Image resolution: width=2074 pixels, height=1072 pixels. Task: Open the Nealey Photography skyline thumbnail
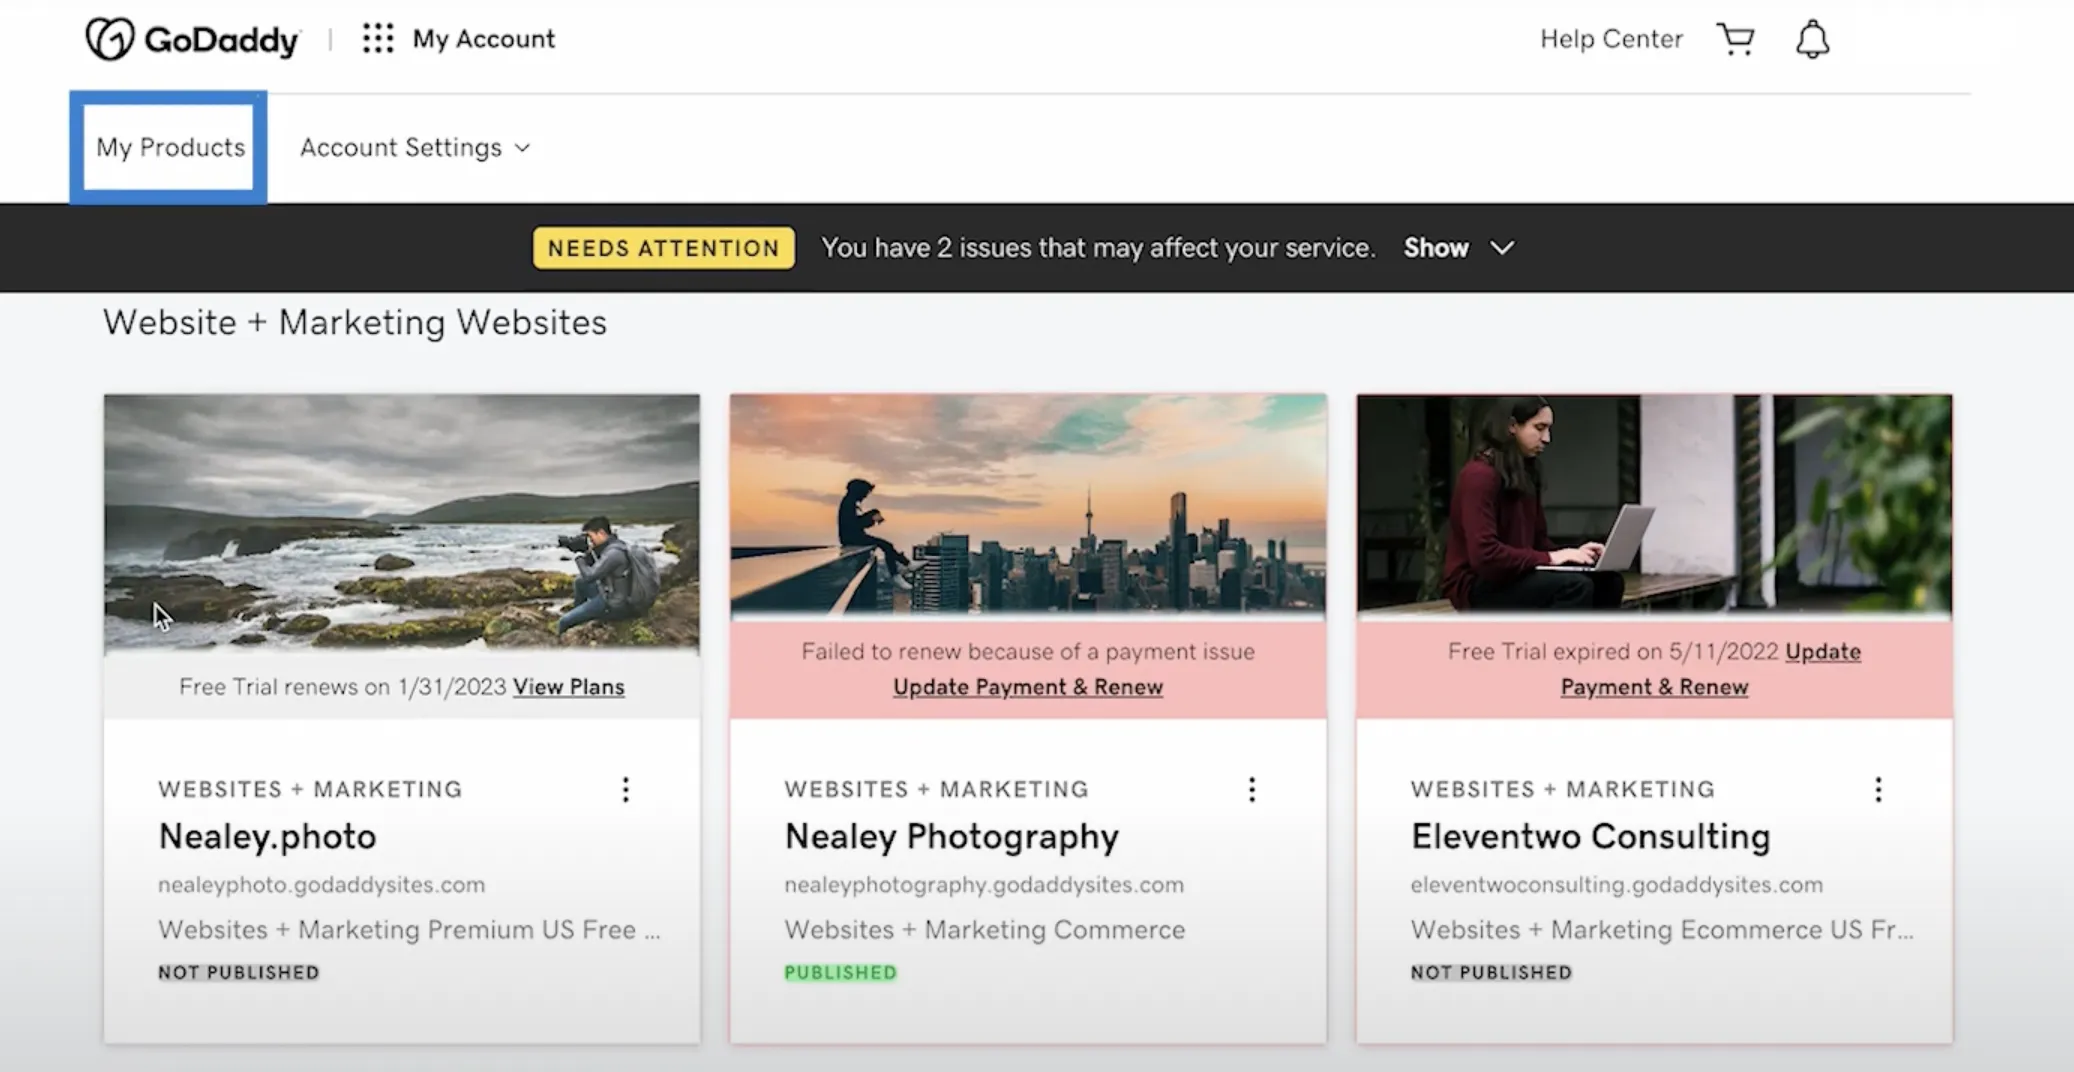pyautogui.click(x=1028, y=506)
